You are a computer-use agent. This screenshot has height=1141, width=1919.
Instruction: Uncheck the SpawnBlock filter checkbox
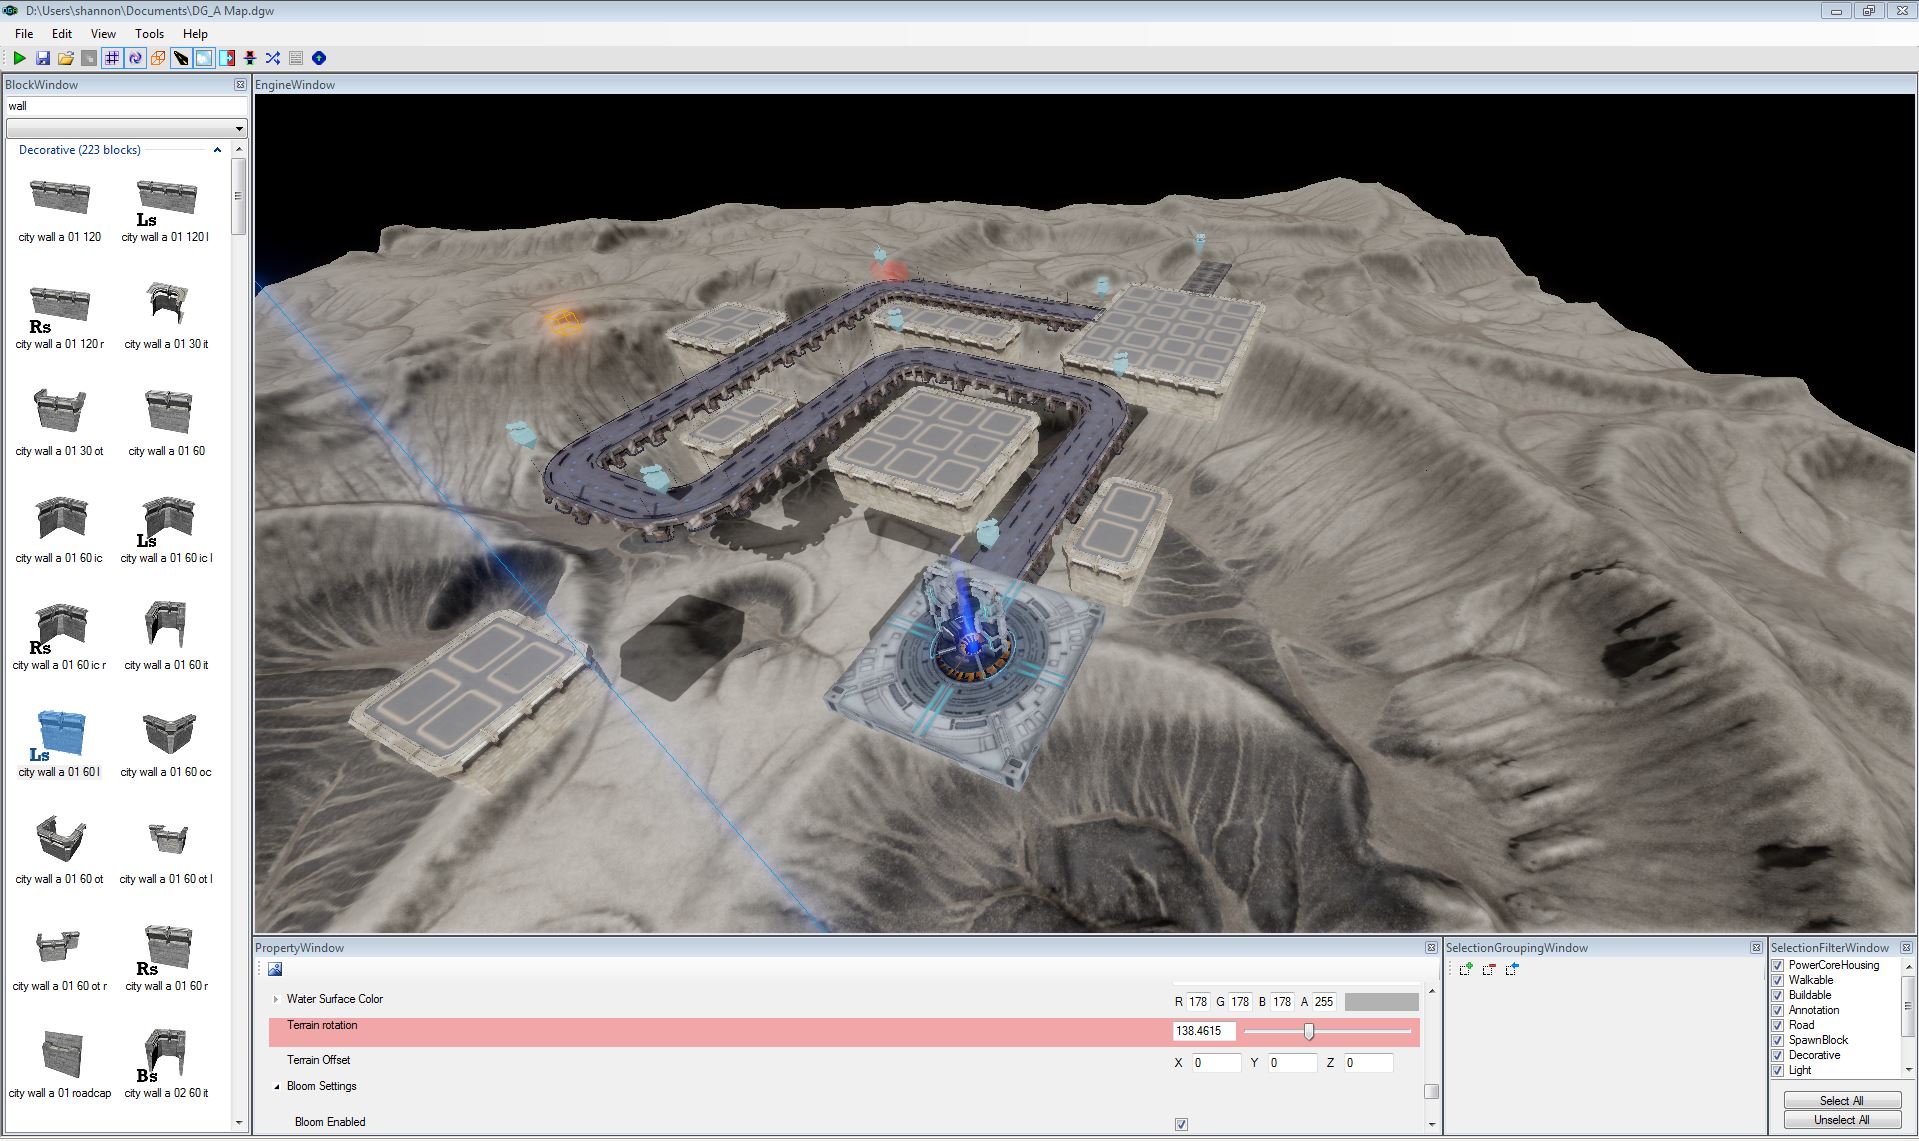click(x=1778, y=1041)
